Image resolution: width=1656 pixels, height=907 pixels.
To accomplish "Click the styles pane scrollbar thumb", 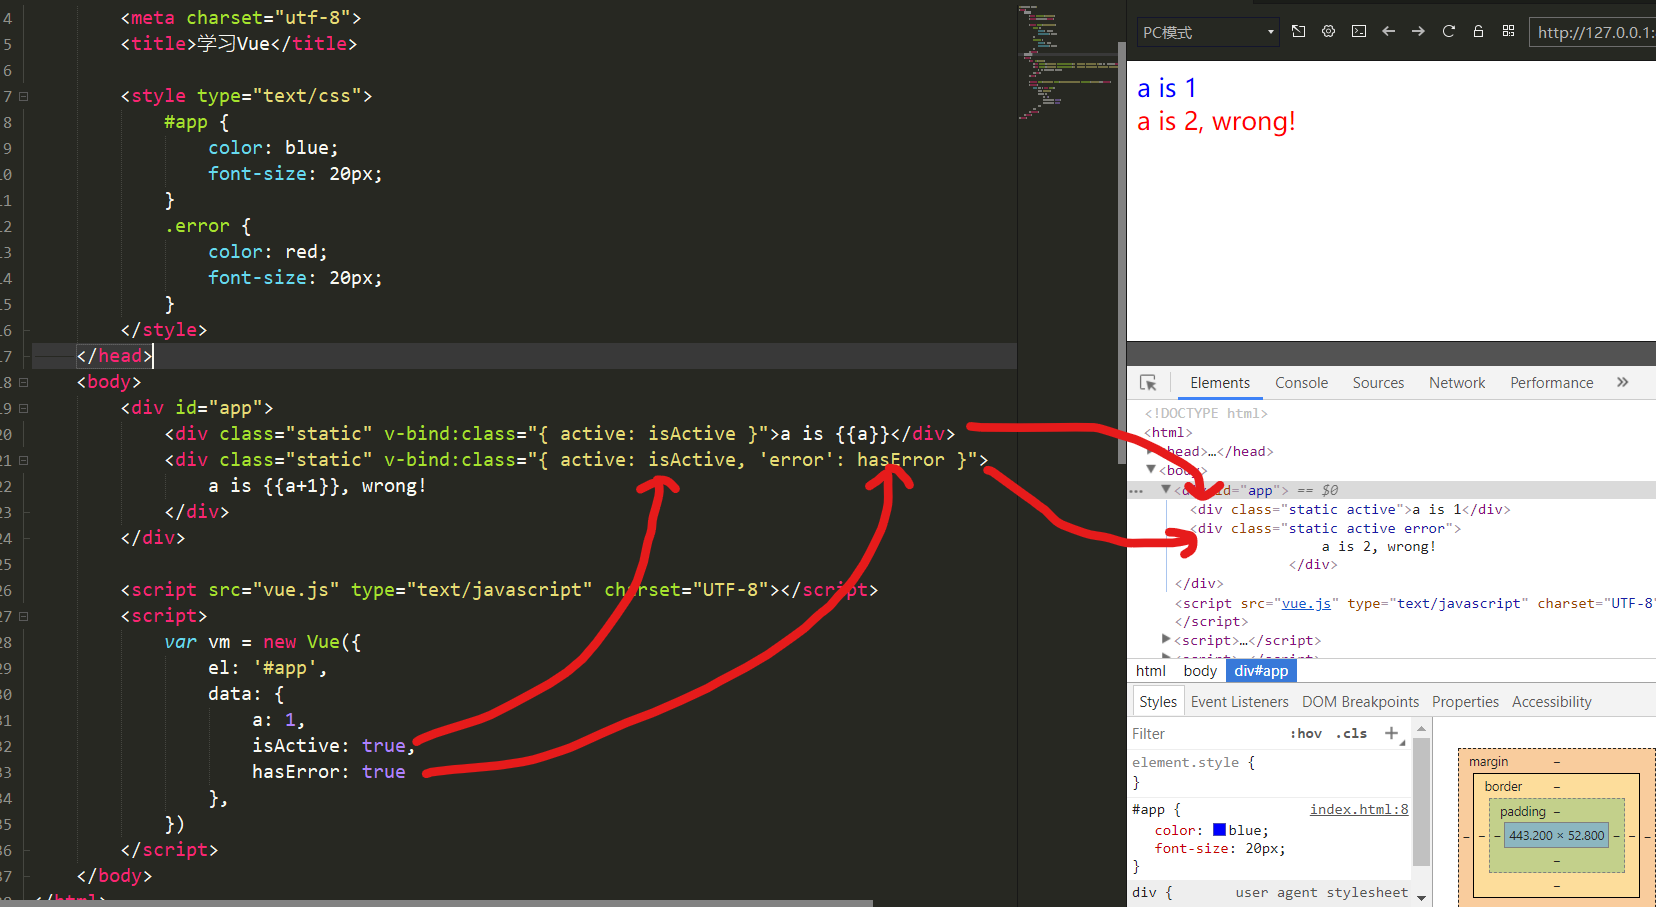I will click(1421, 803).
